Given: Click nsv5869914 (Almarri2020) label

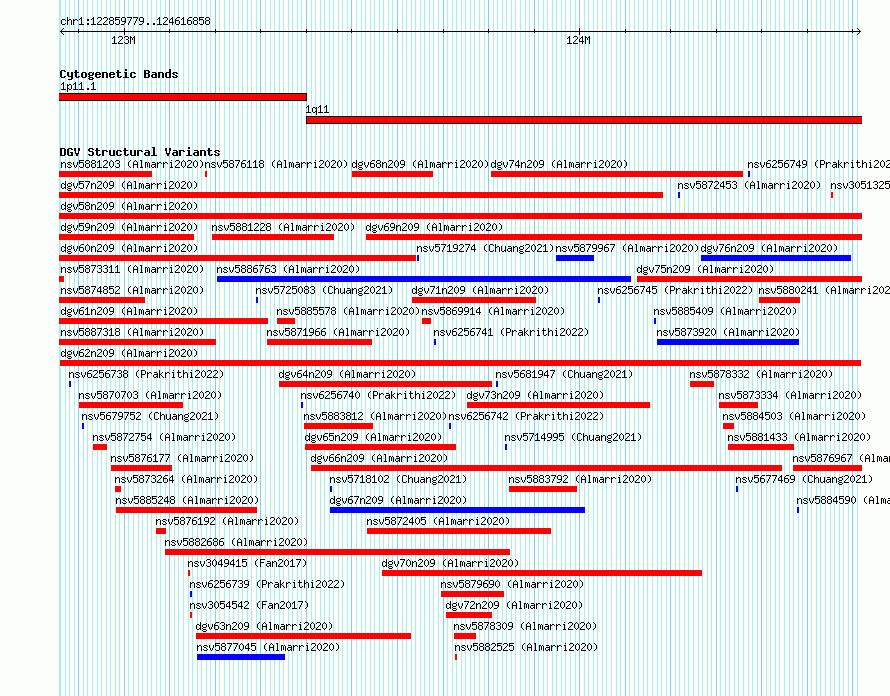Looking at the screenshot, I should (493, 311).
